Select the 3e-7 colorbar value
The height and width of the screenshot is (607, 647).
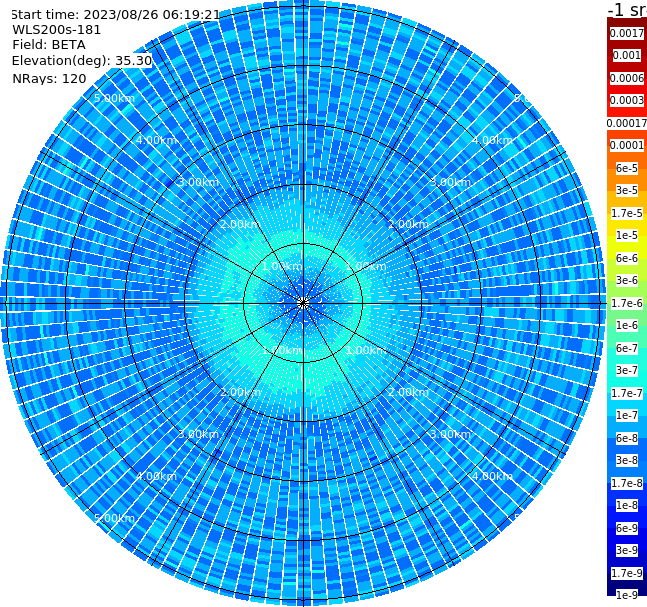(x=627, y=370)
